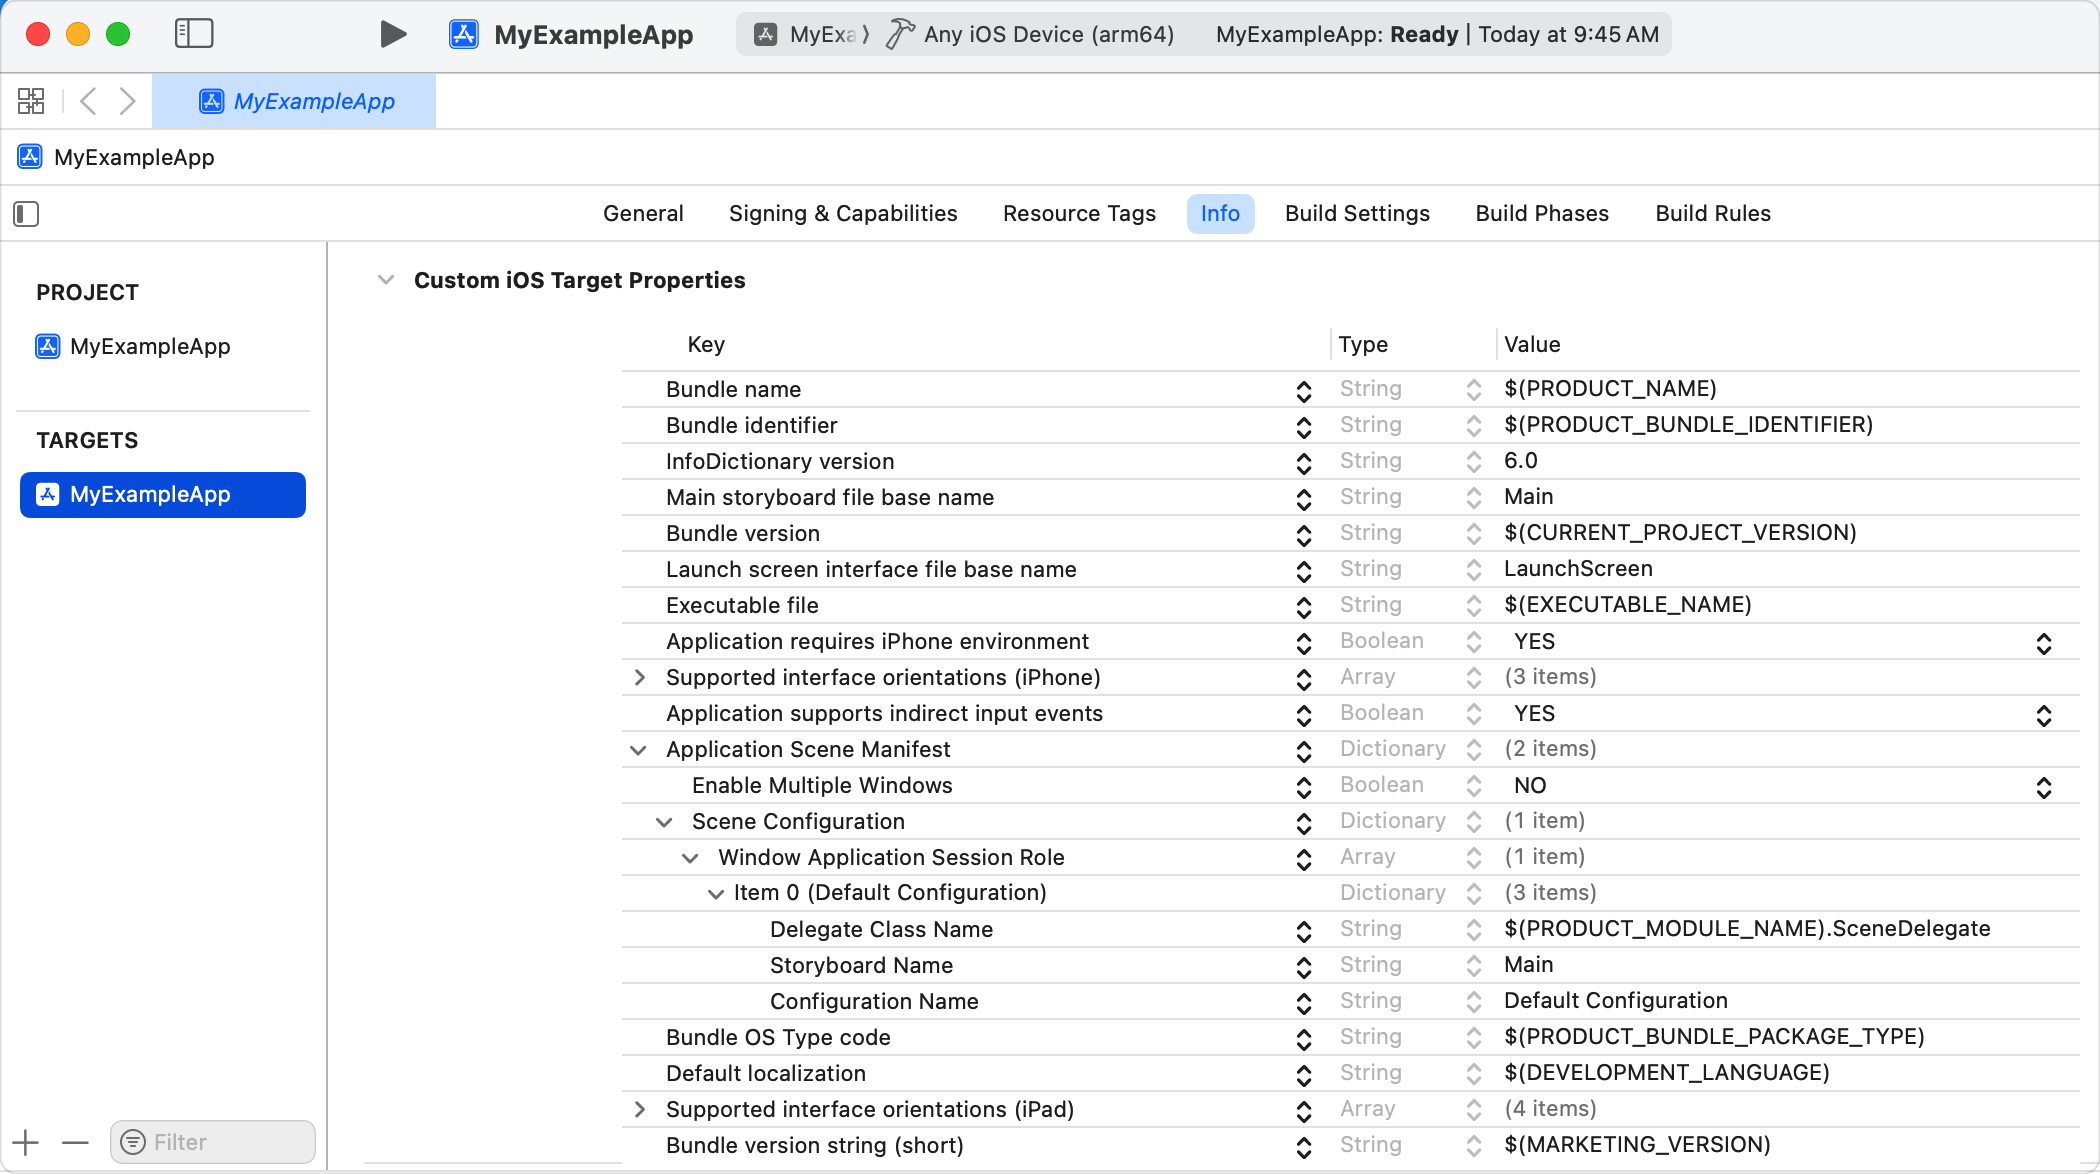Open YES value popup for iPhone environment
Screen dimensions: 2100x1174
click(x=2043, y=642)
